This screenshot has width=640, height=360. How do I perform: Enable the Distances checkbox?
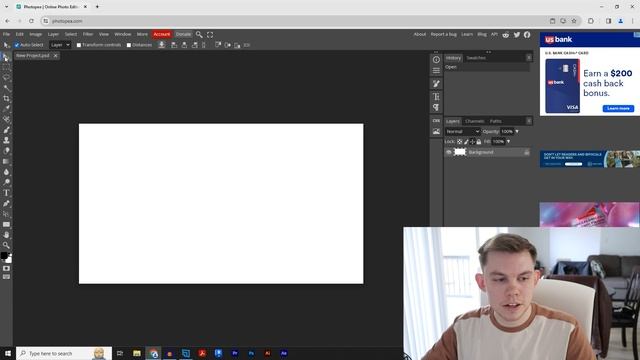[129, 45]
